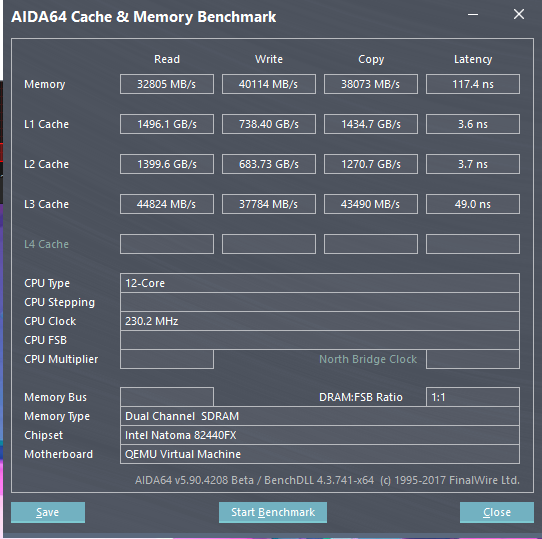Click the L3 Cache Latency 49.0 ns field
Viewport: 542px width, 539px height.
point(473,204)
